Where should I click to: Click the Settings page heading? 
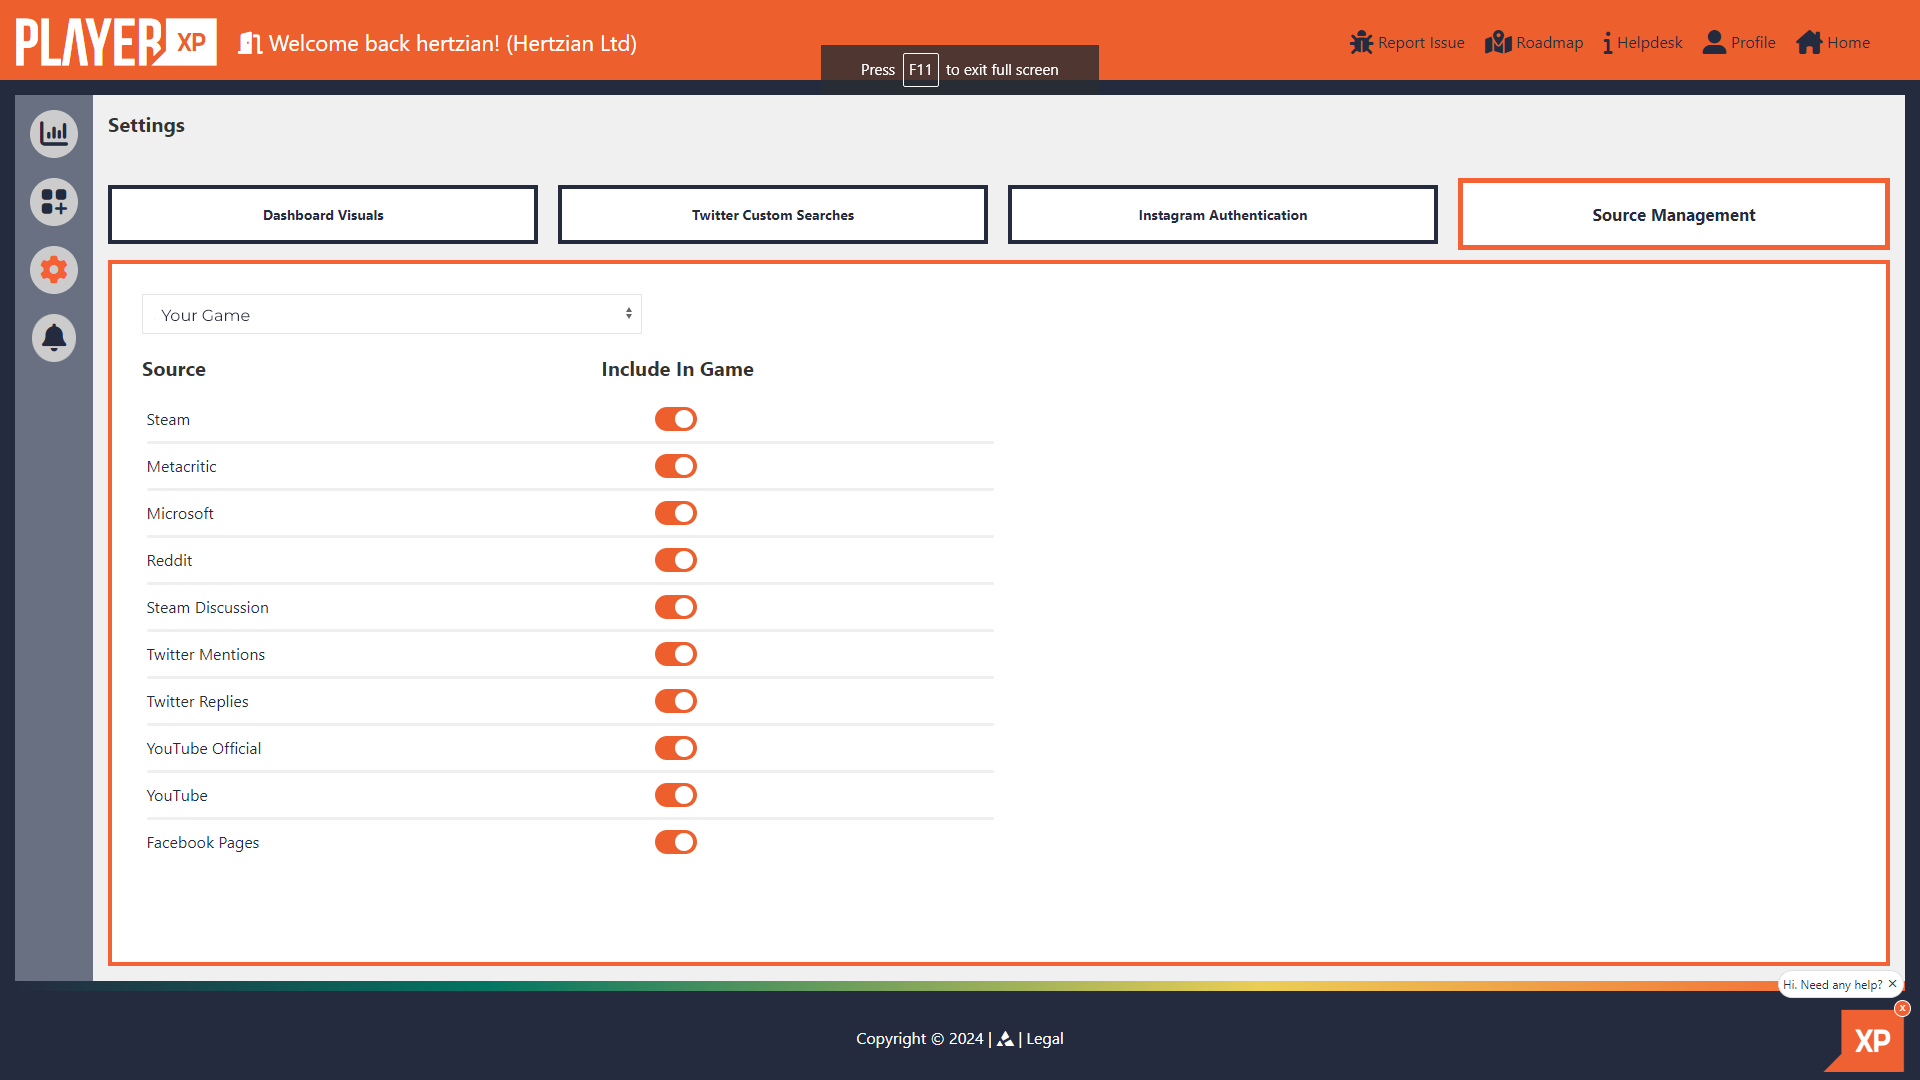(x=146, y=125)
